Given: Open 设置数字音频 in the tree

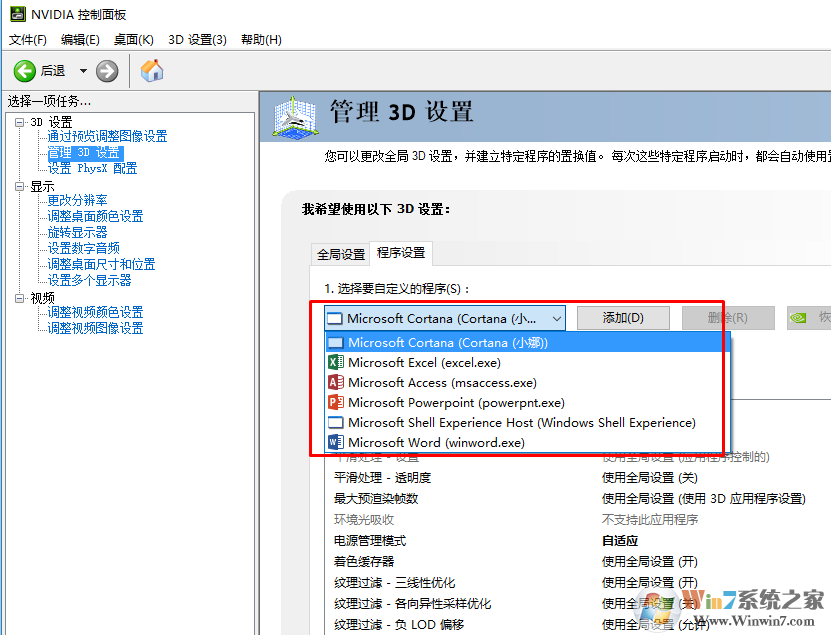Looking at the screenshot, I should (84, 248).
